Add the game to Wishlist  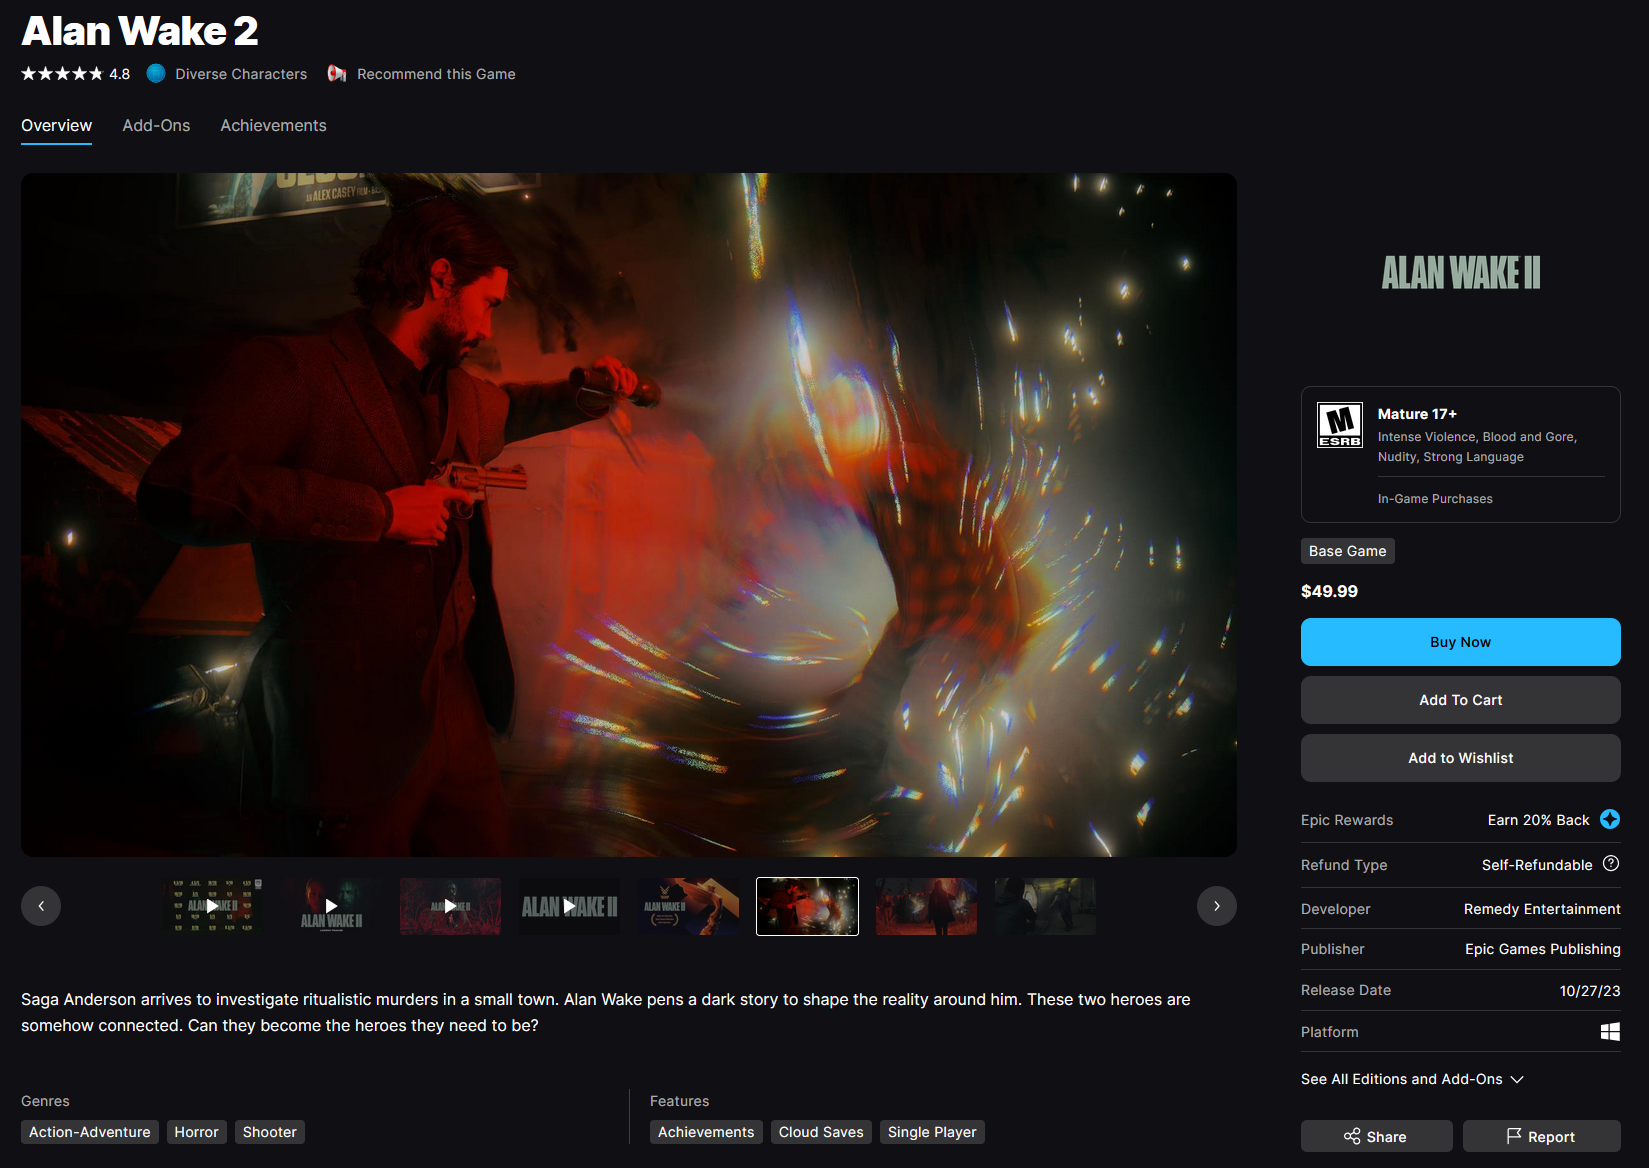pyautogui.click(x=1461, y=758)
